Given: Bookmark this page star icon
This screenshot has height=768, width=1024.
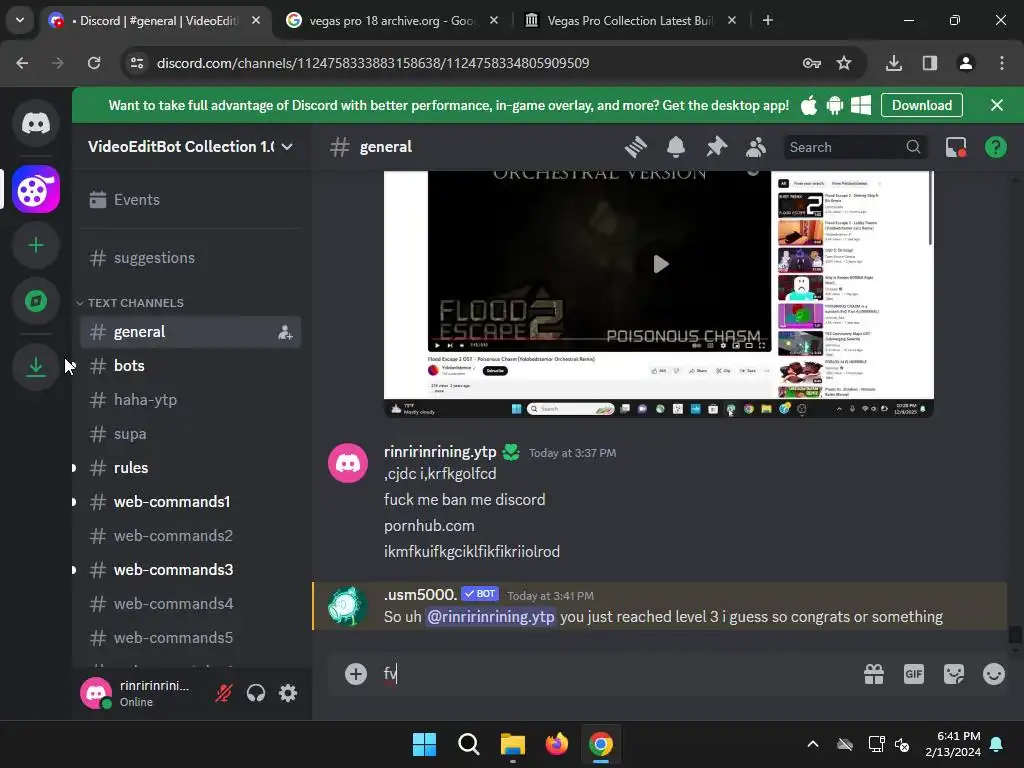Looking at the screenshot, I should [x=844, y=63].
